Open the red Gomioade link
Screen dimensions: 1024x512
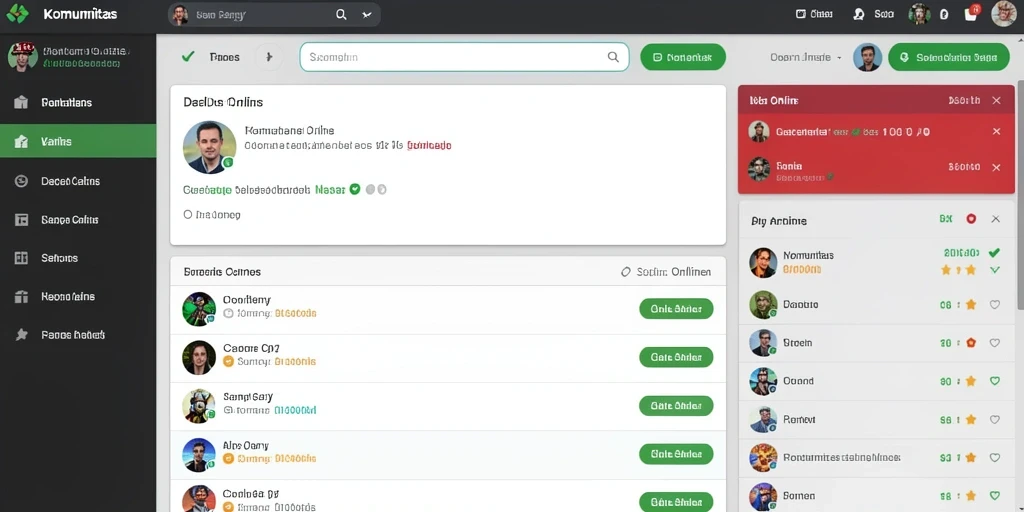pyautogui.click(x=429, y=146)
